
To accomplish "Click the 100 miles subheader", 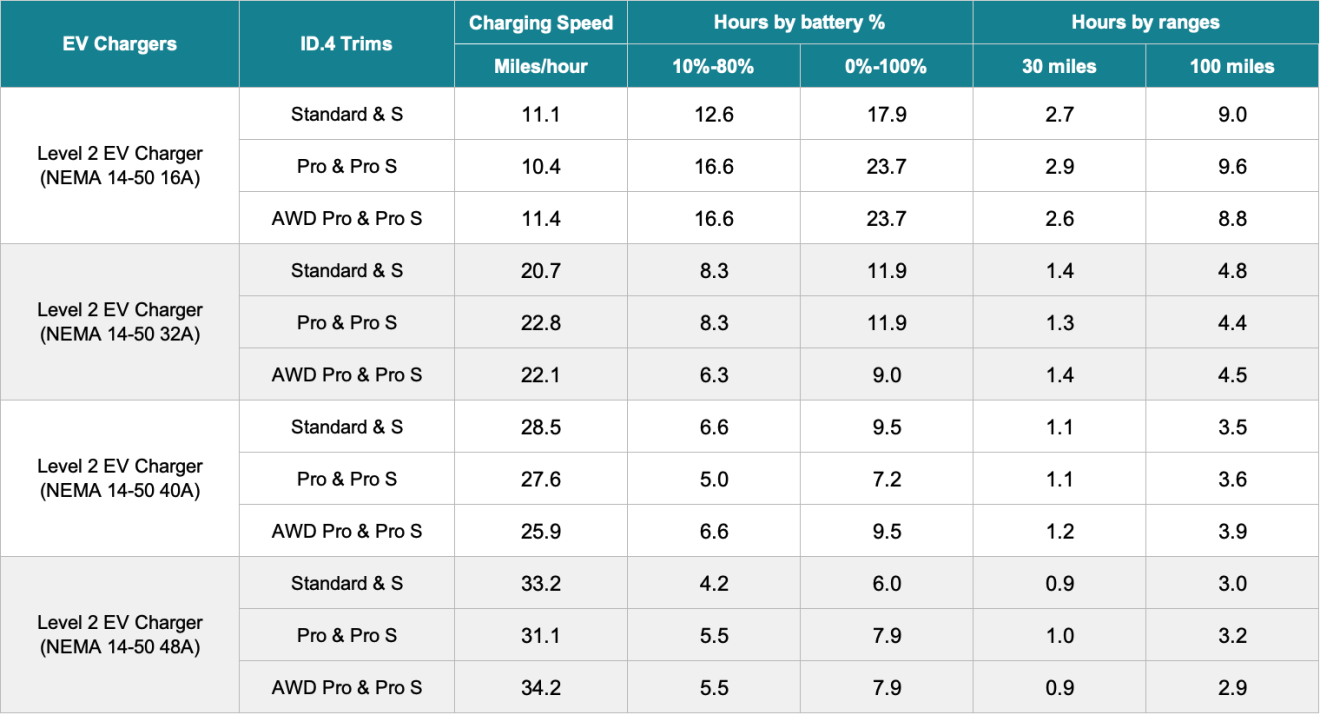I will [x=1232, y=66].
